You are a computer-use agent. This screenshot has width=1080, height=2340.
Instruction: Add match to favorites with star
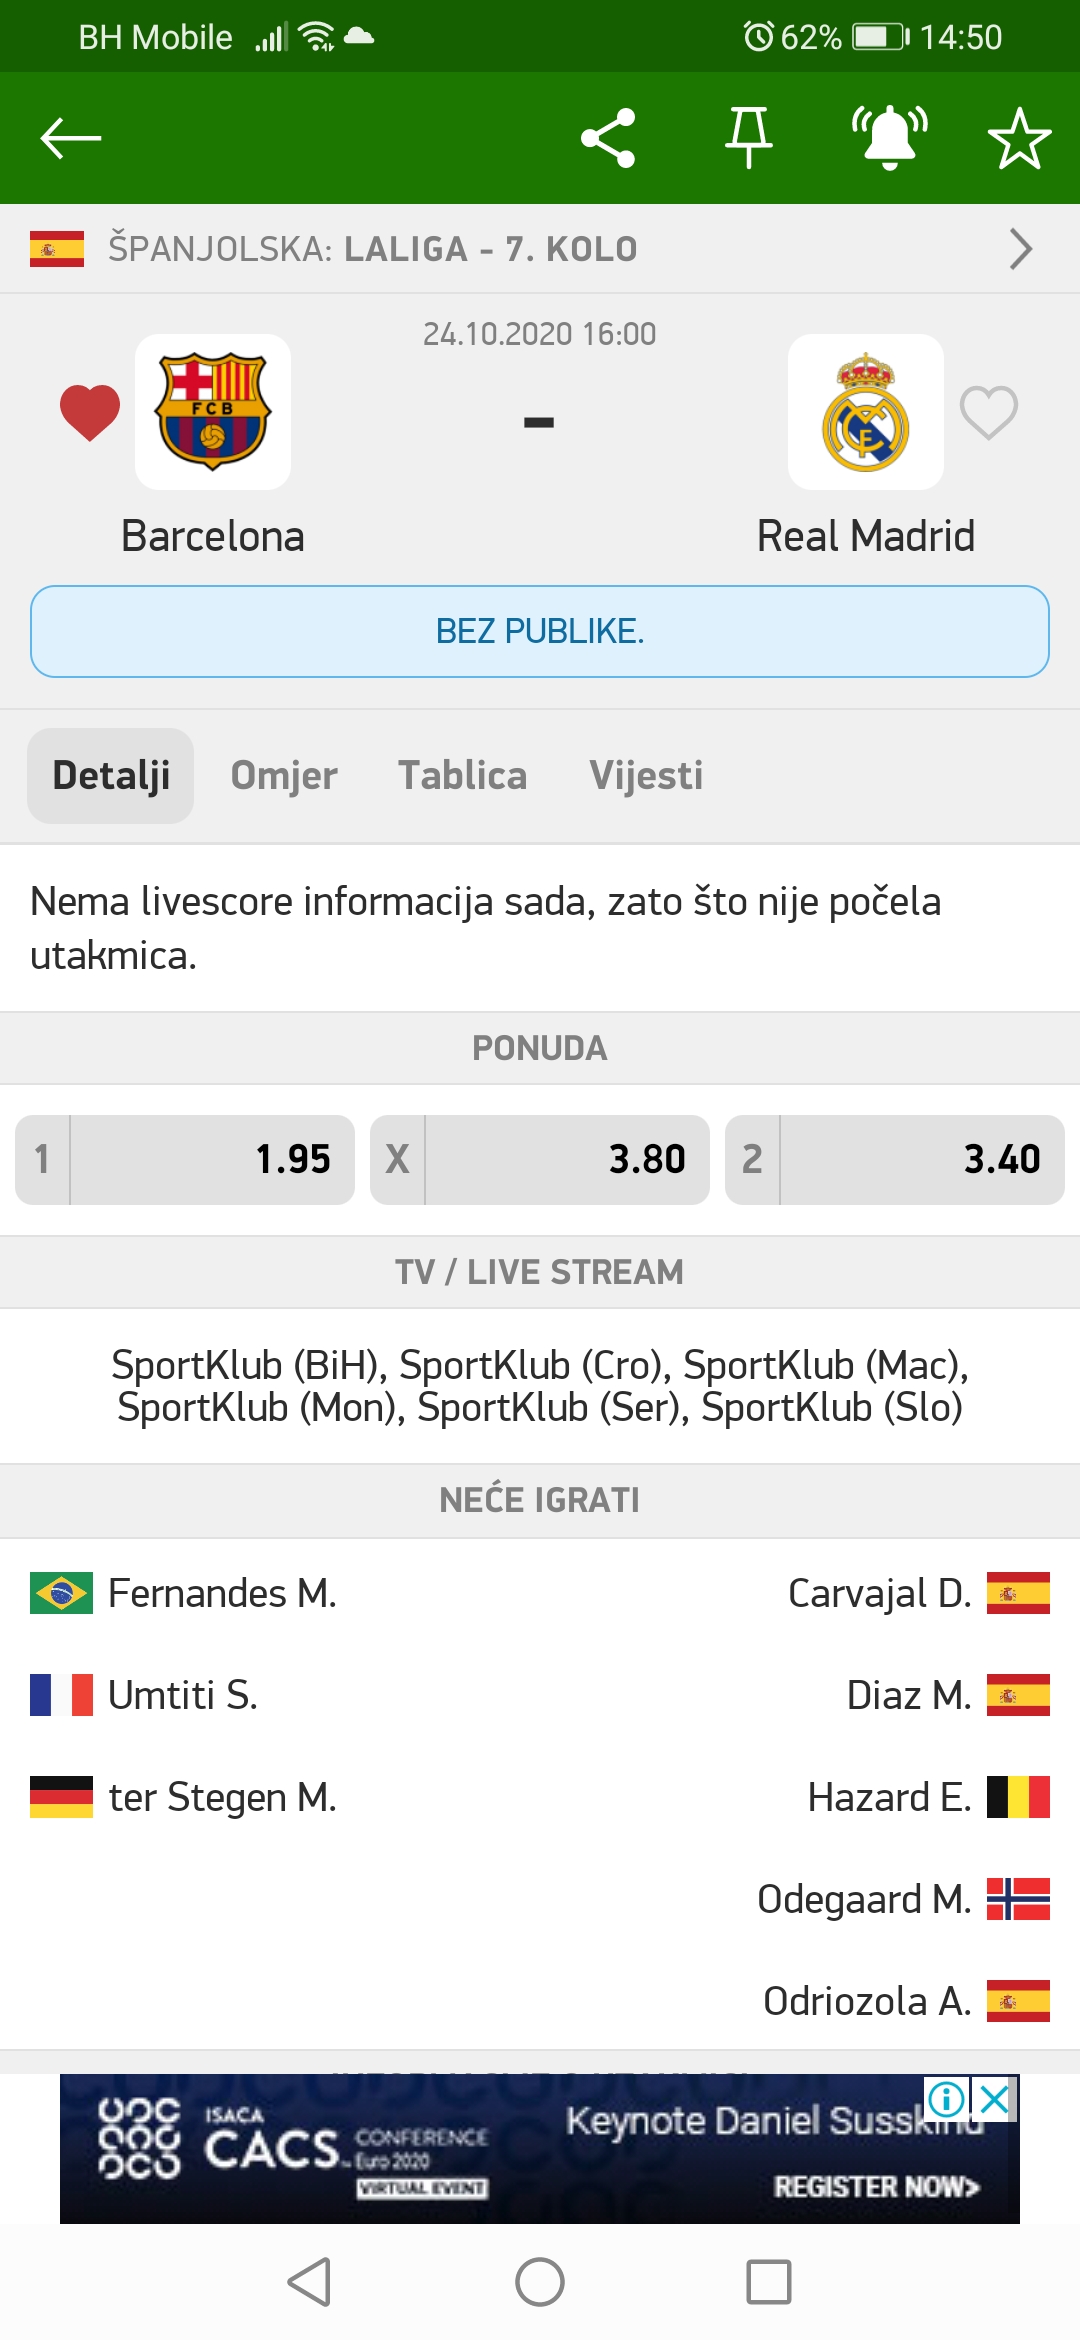[1019, 138]
